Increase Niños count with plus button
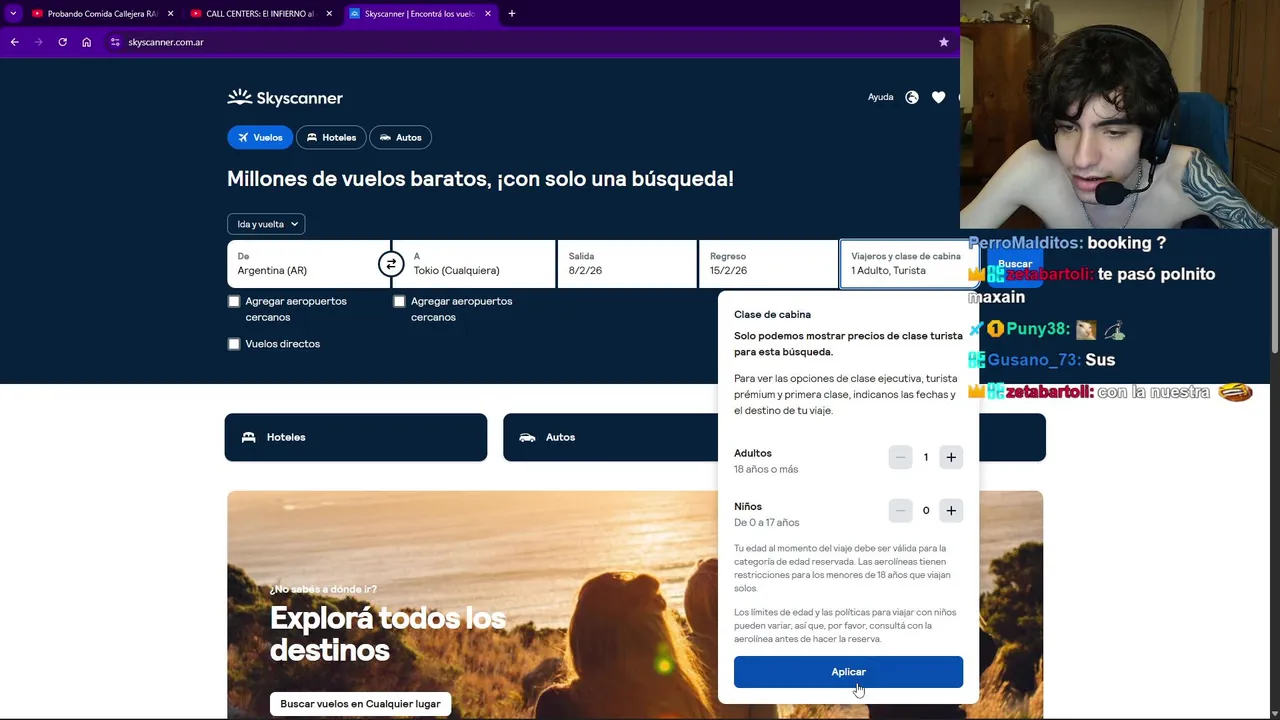The height and width of the screenshot is (720, 1280). pos(951,510)
